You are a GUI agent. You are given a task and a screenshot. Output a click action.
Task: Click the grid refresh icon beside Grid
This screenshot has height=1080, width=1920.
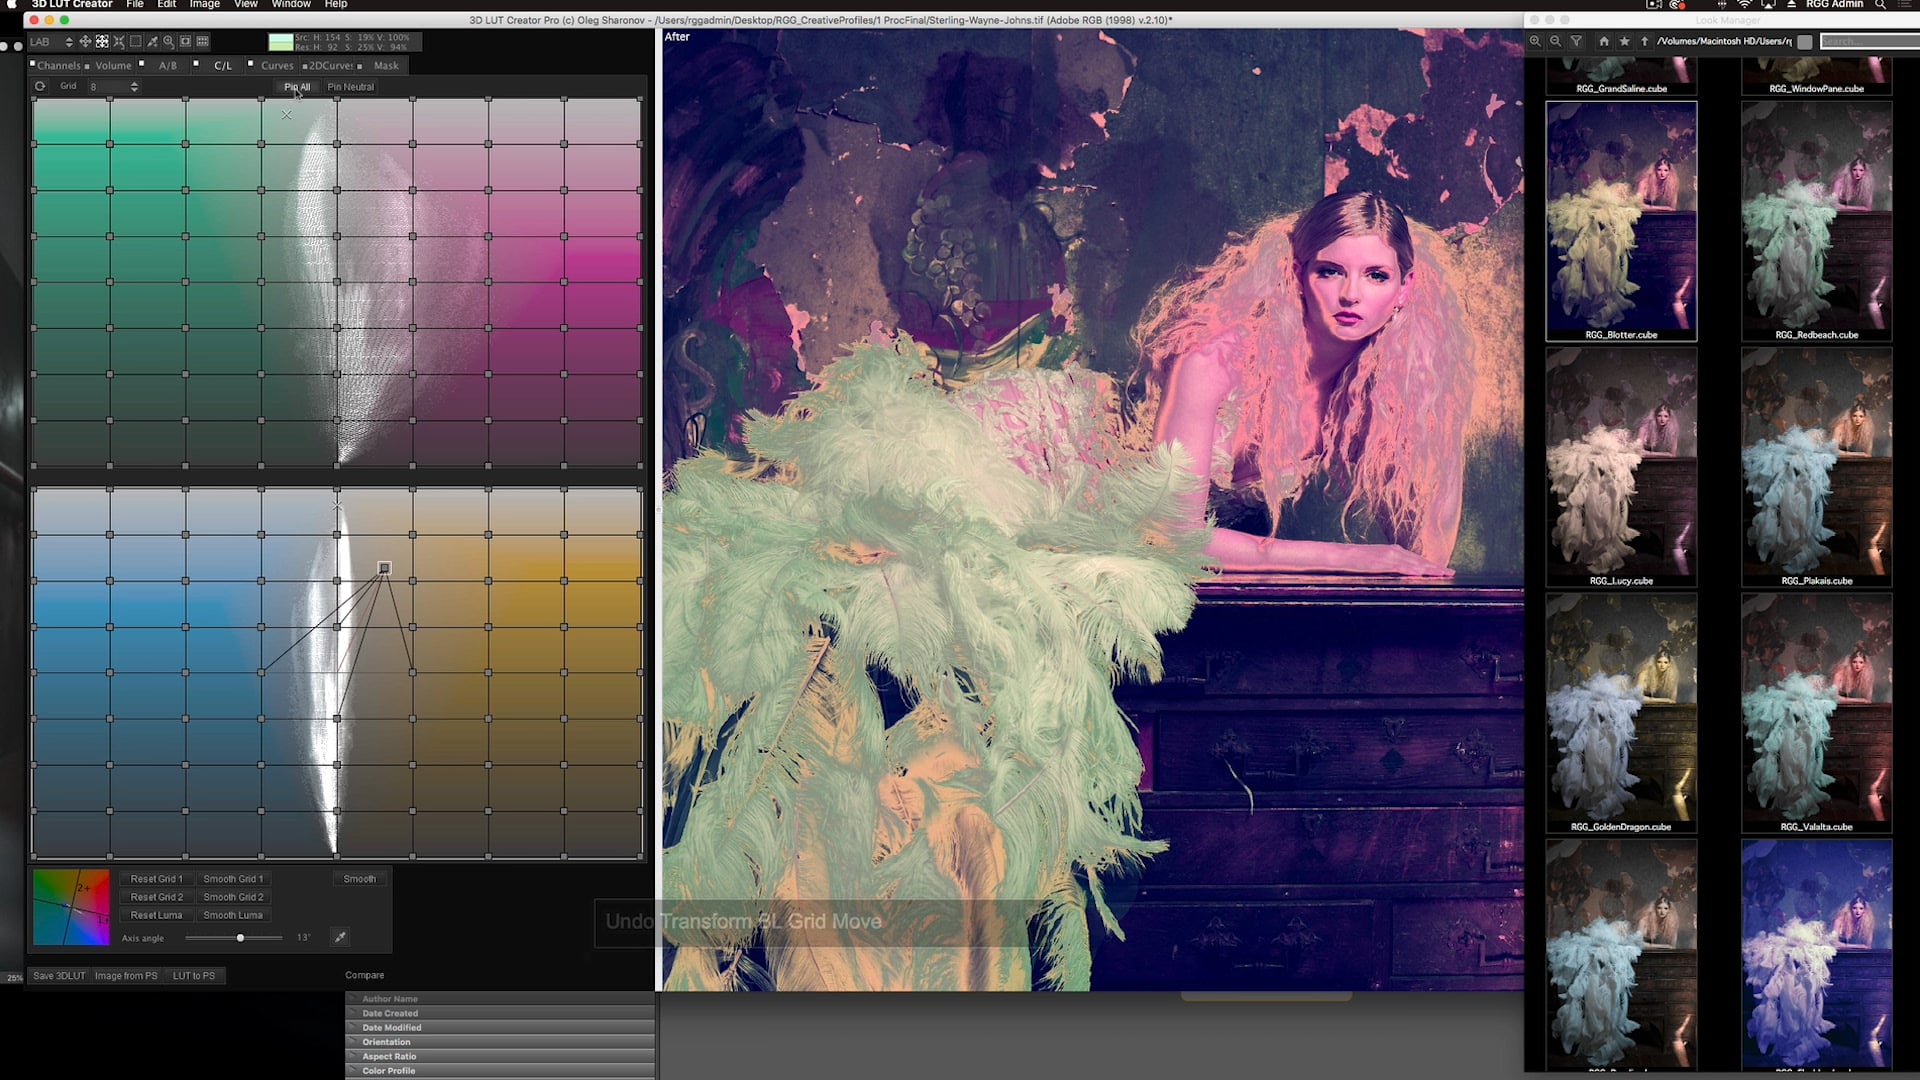pos(40,86)
